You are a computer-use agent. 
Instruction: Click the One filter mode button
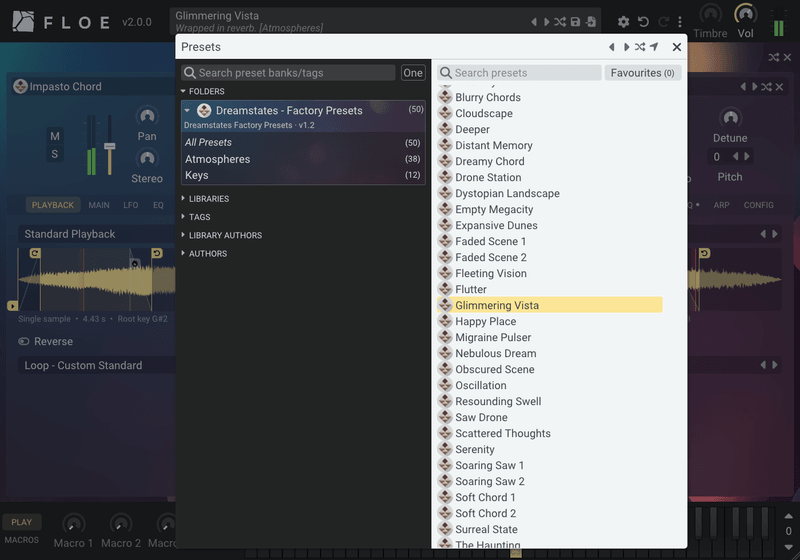412,73
